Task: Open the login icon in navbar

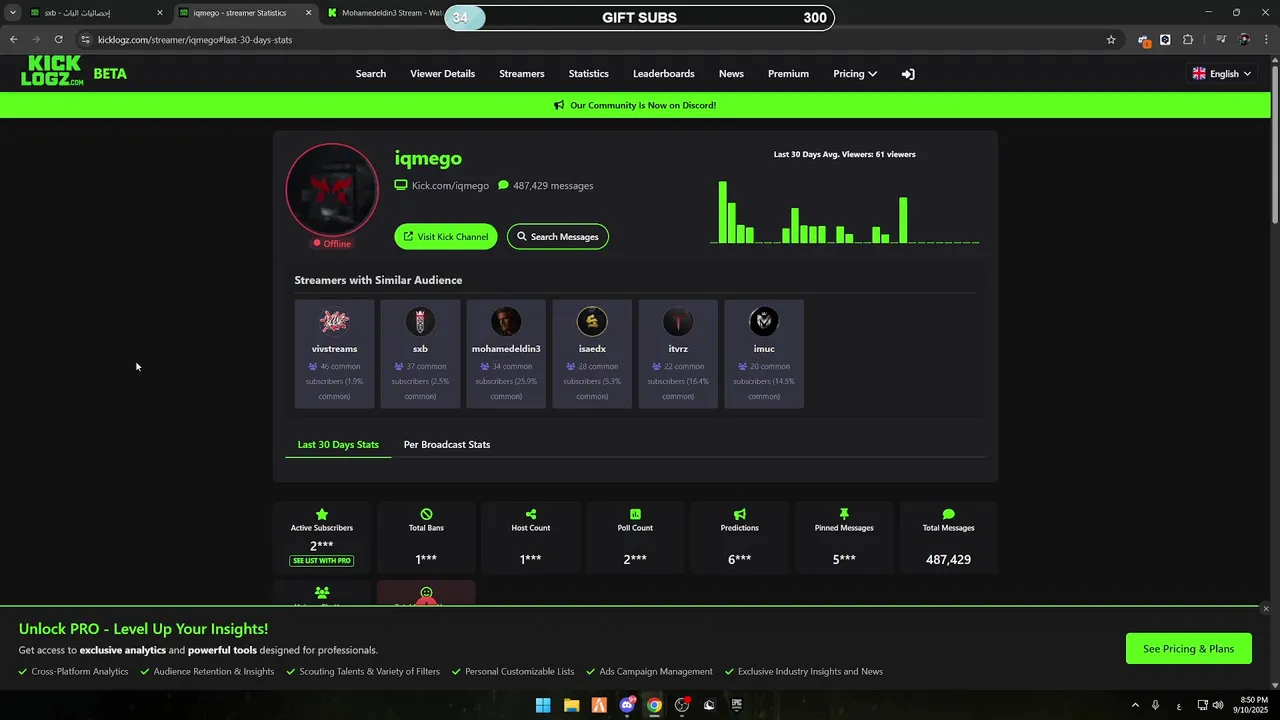Action: tap(908, 74)
